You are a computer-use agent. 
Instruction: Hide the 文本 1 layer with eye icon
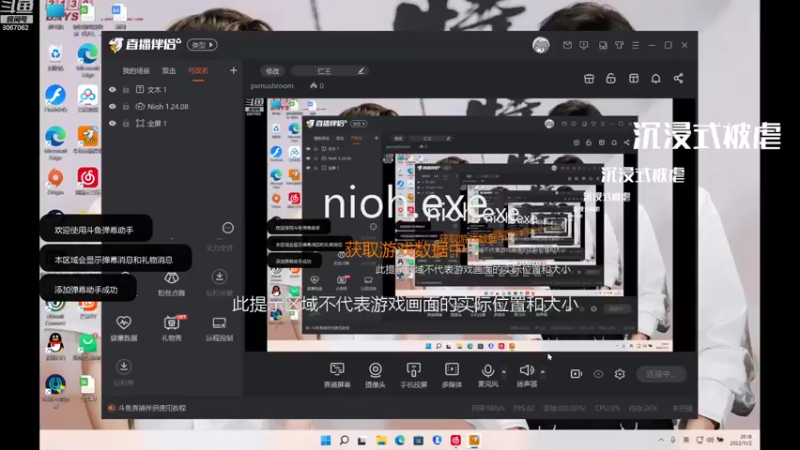[113, 89]
